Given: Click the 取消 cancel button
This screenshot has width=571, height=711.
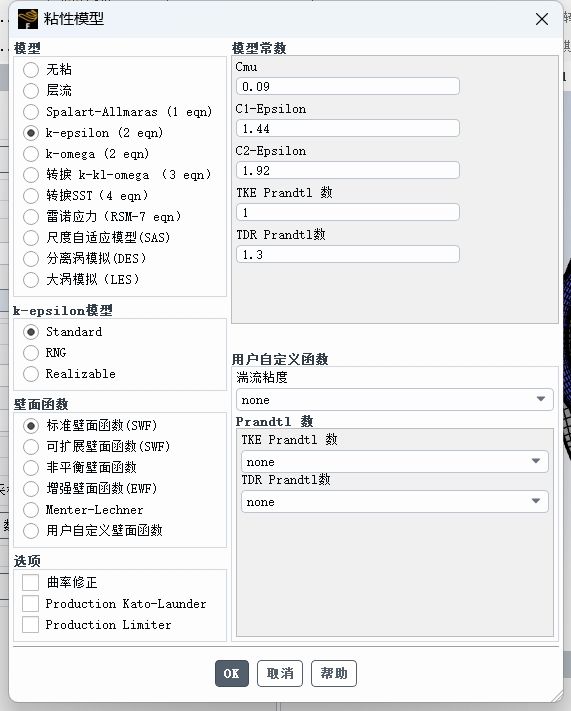Looking at the screenshot, I should pyautogui.click(x=280, y=673).
